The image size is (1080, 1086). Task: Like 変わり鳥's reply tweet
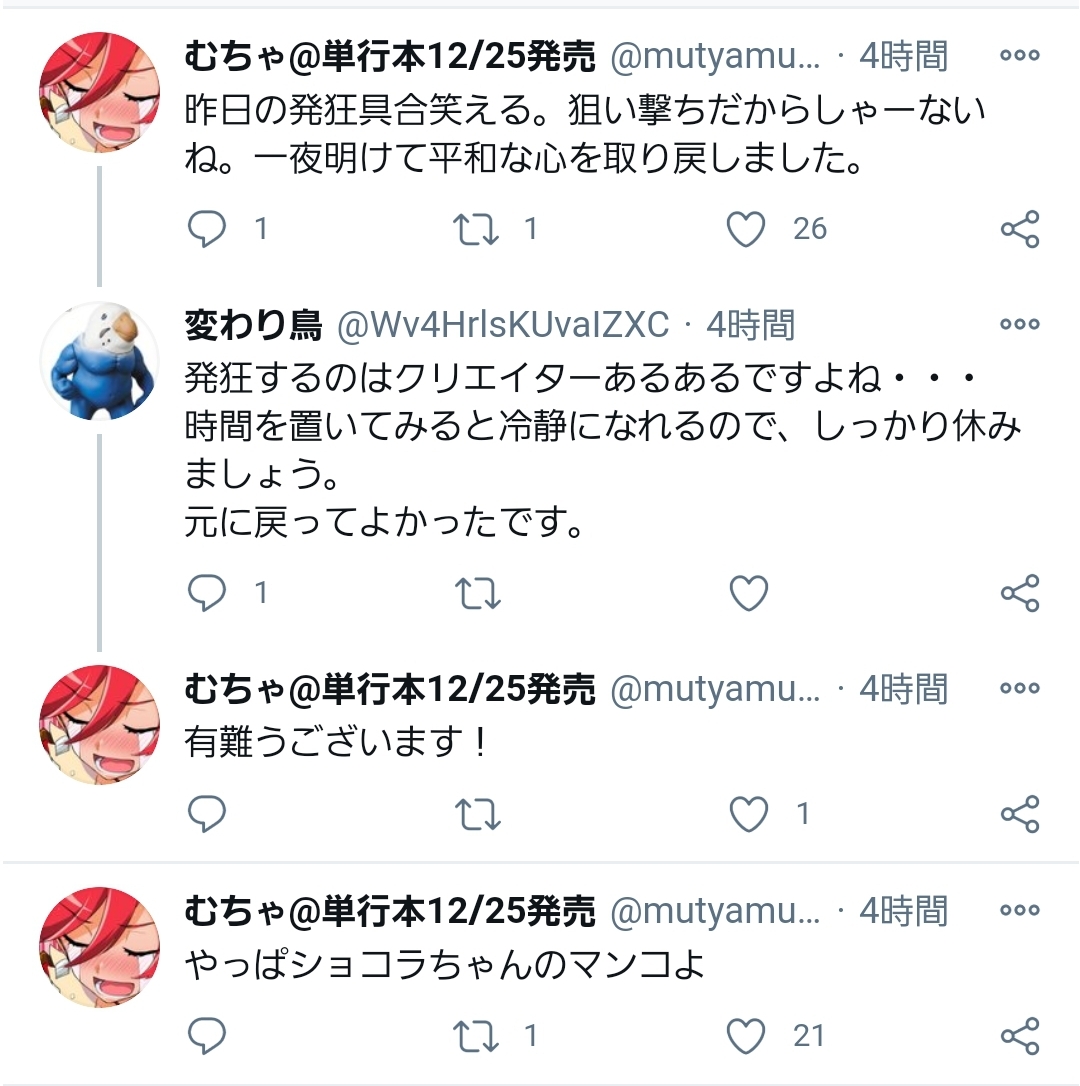click(x=749, y=593)
